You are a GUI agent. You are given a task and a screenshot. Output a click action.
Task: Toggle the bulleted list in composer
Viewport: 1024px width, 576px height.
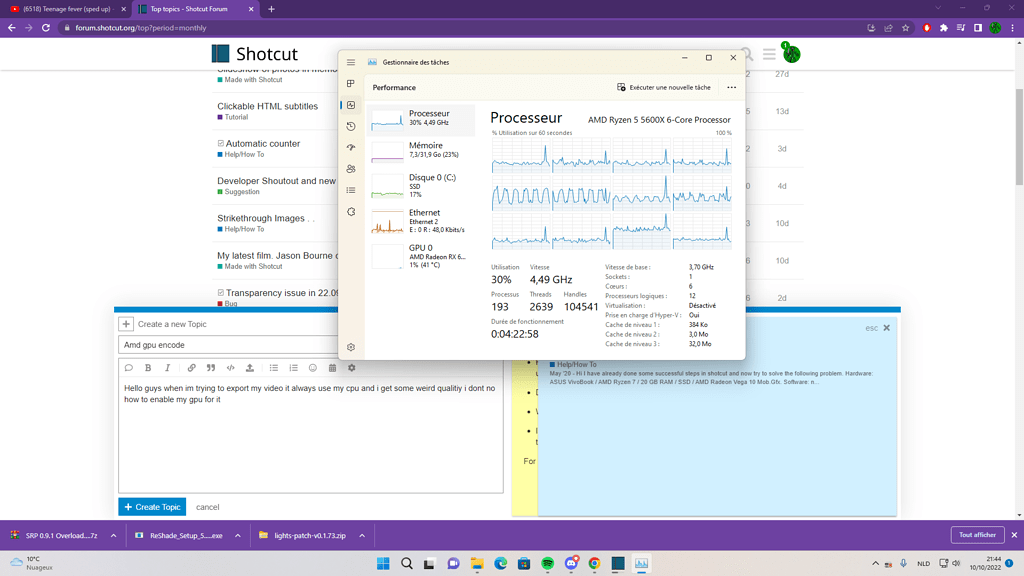coord(274,368)
